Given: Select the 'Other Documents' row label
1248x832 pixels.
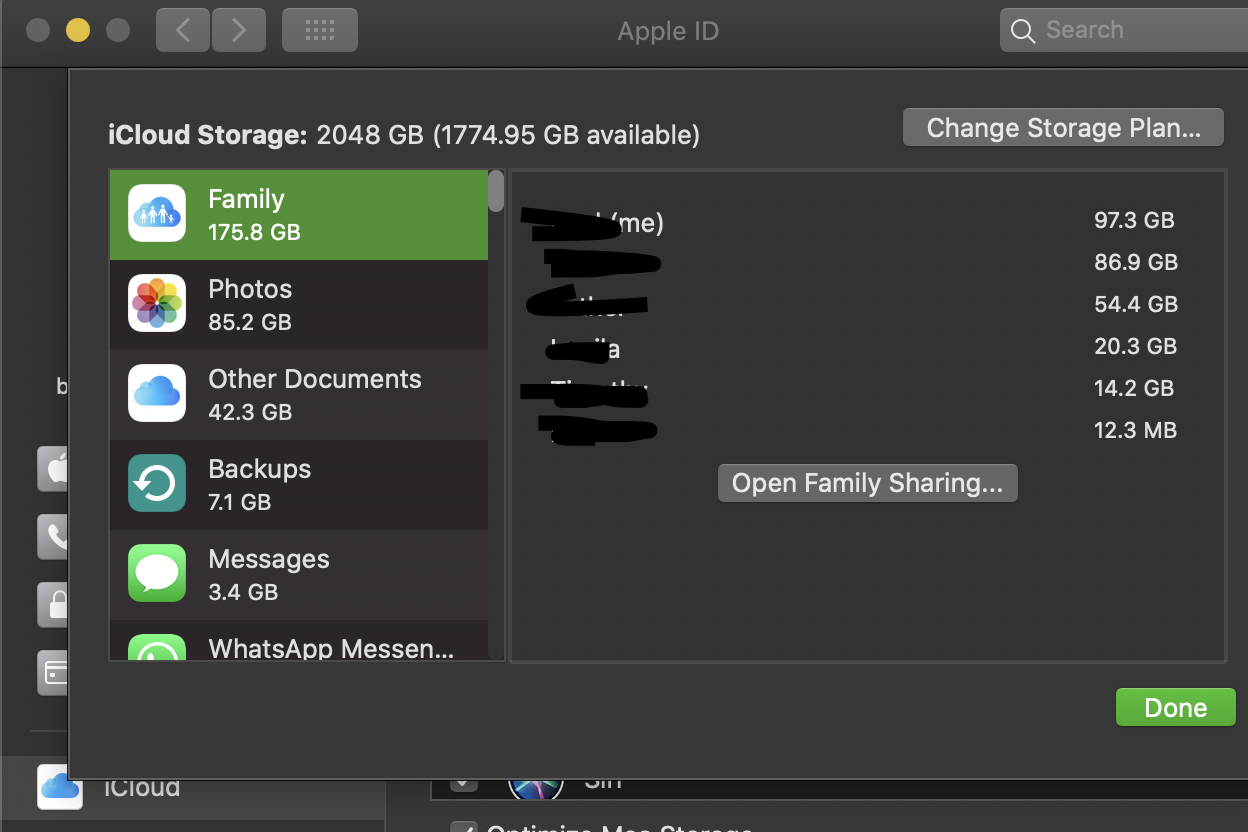Looking at the screenshot, I should pyautogui.click(x=315, y=379).
